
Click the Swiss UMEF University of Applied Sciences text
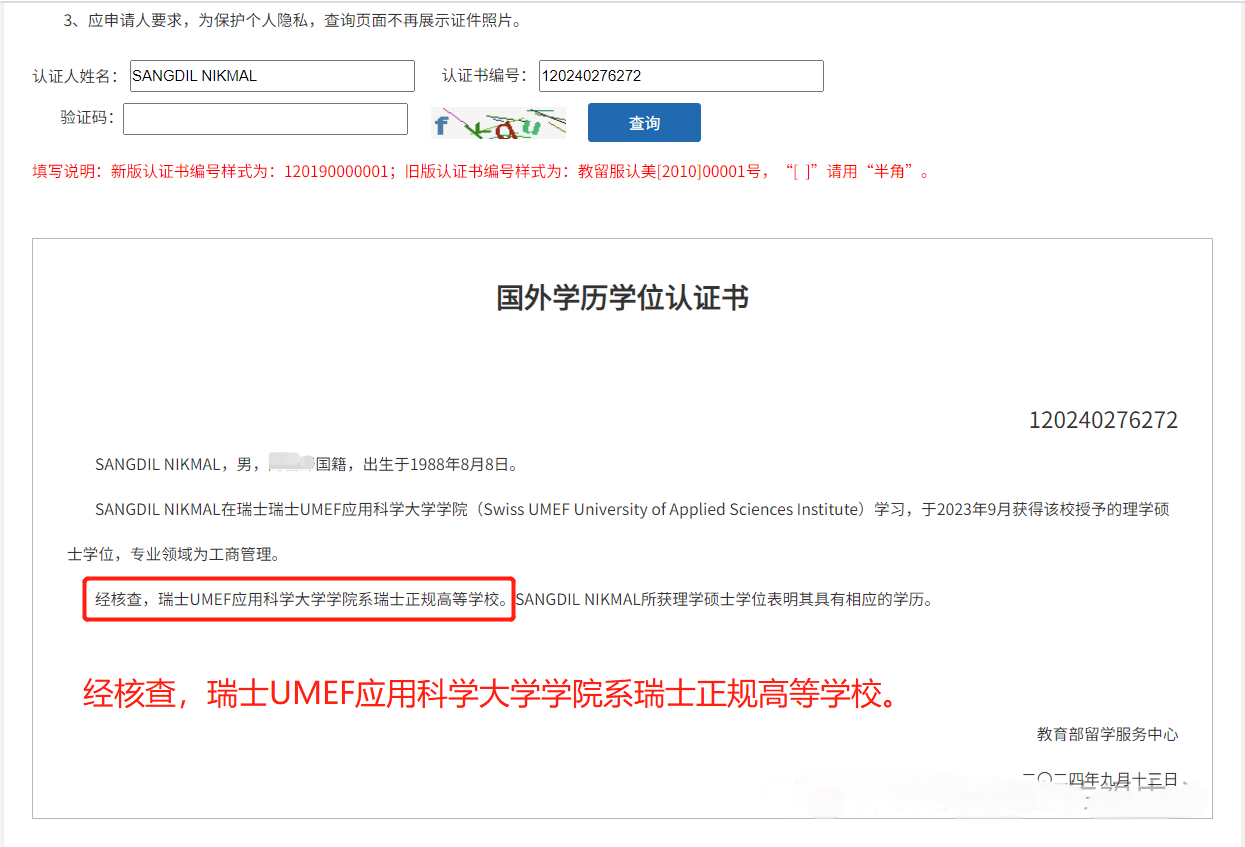click(x=672, y=509)
